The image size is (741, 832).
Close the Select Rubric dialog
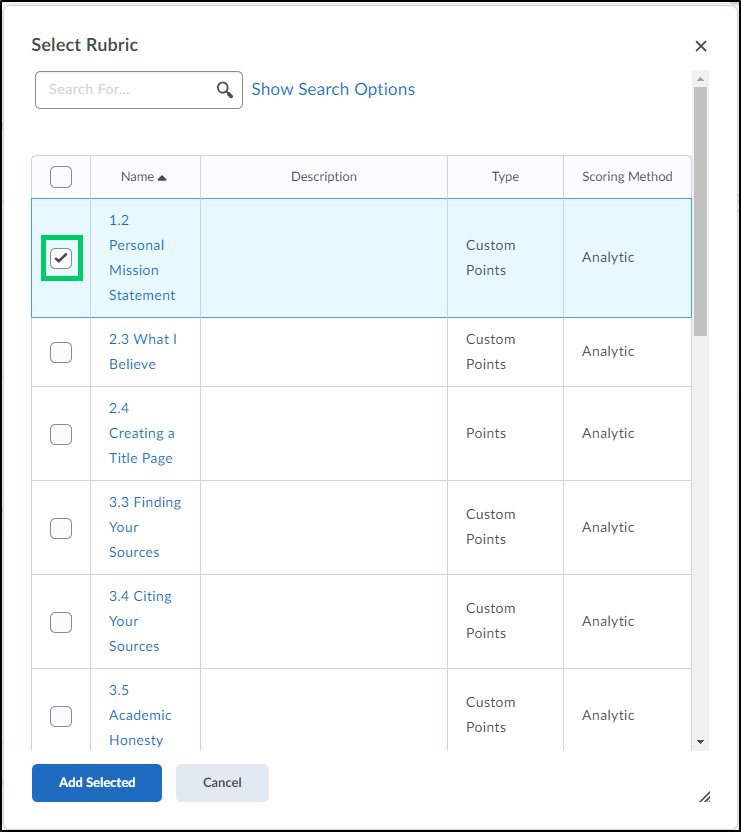click(x=701, y=46)
